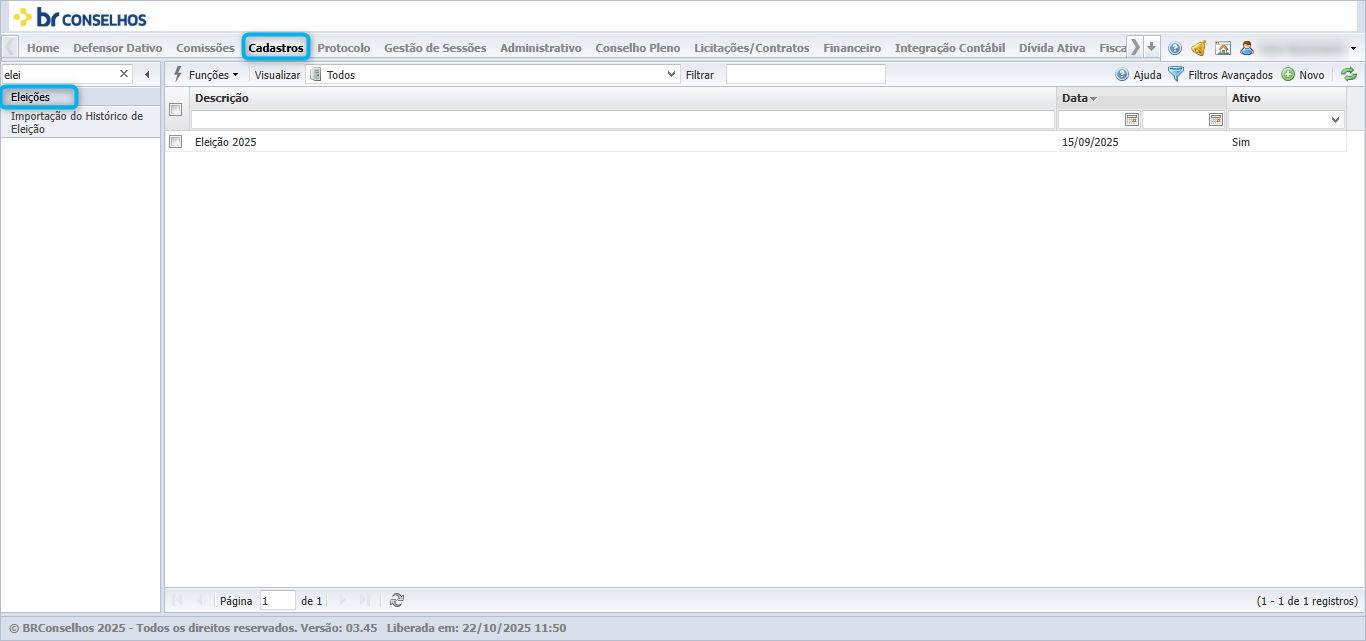Screen dimensions: 1366x641
Task: Open the module list down-arrow button
Action: [x=1152, y=47]
